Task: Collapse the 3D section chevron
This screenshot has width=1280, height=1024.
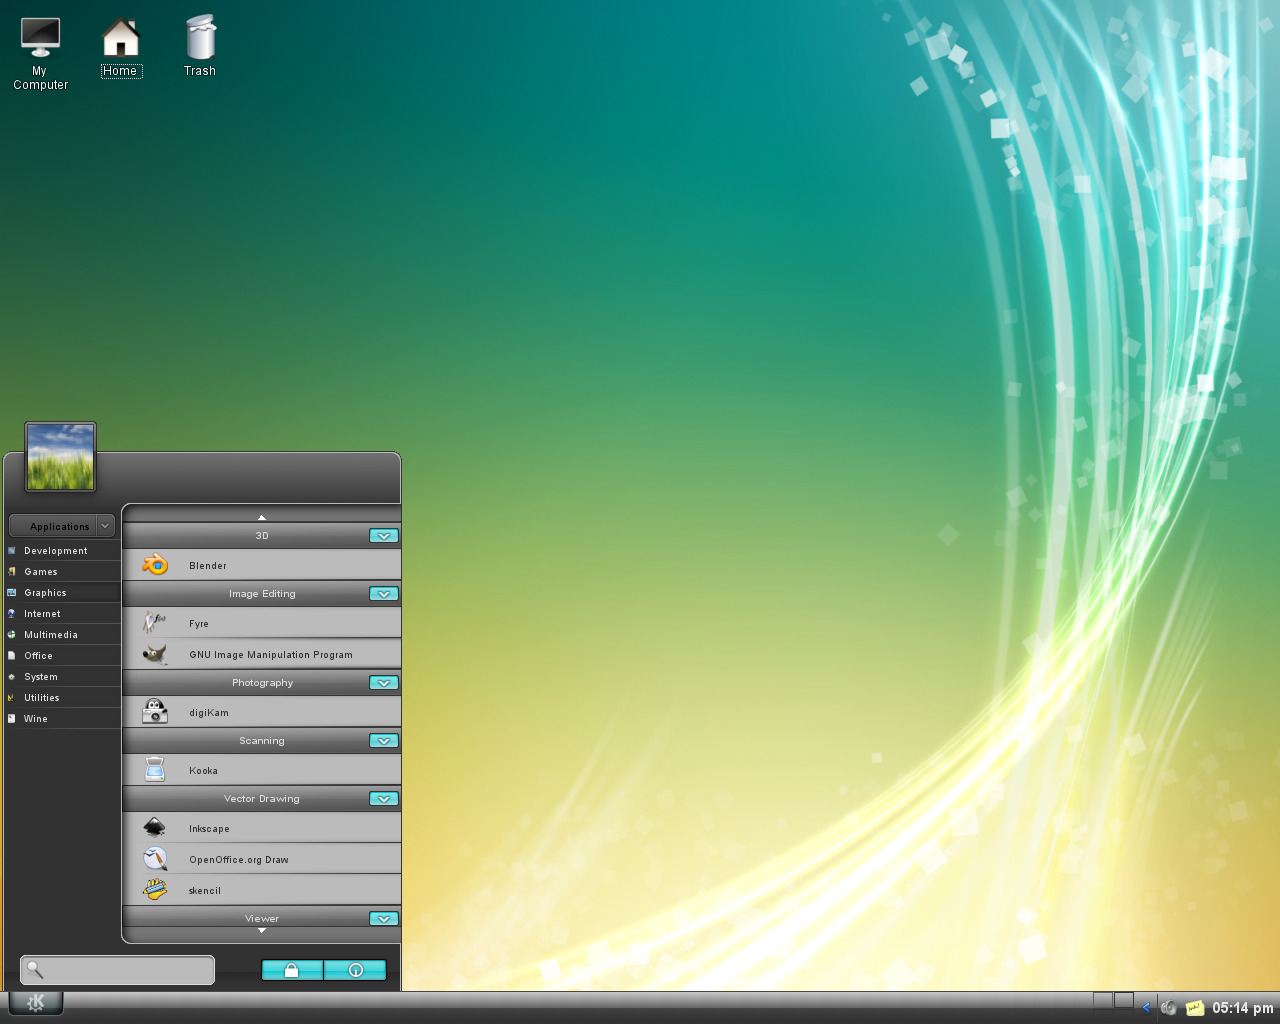Action: tap(384, 536)
